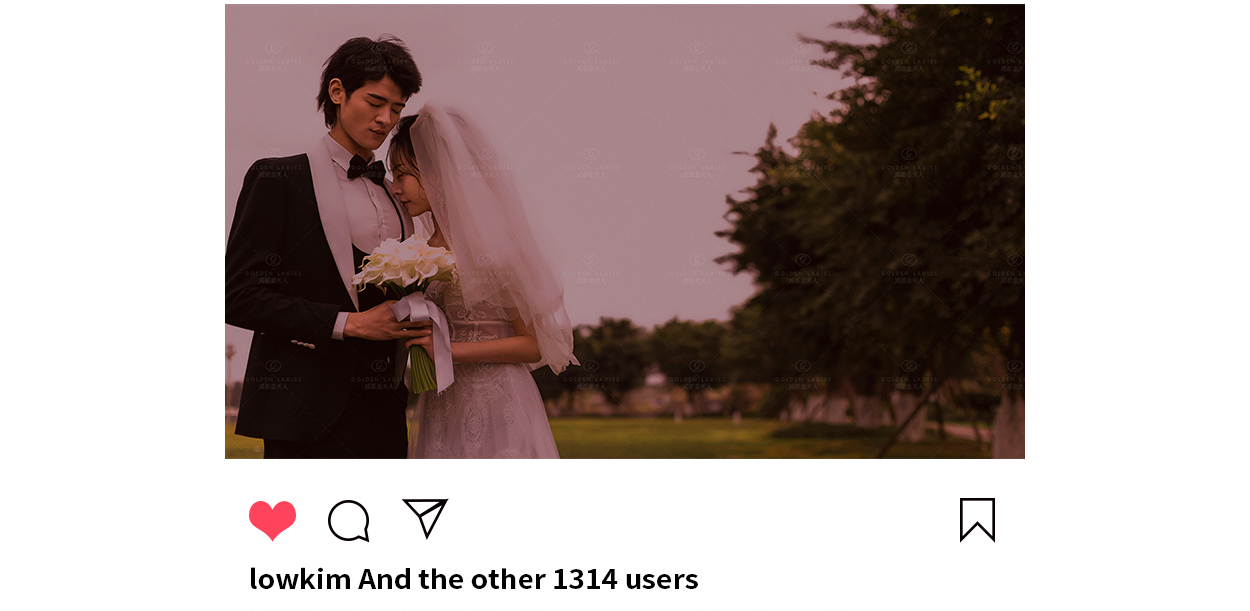Share the post using the paper plane icon
The height and width of the screenshot is (611, 1250).
(x=425, y=518)
